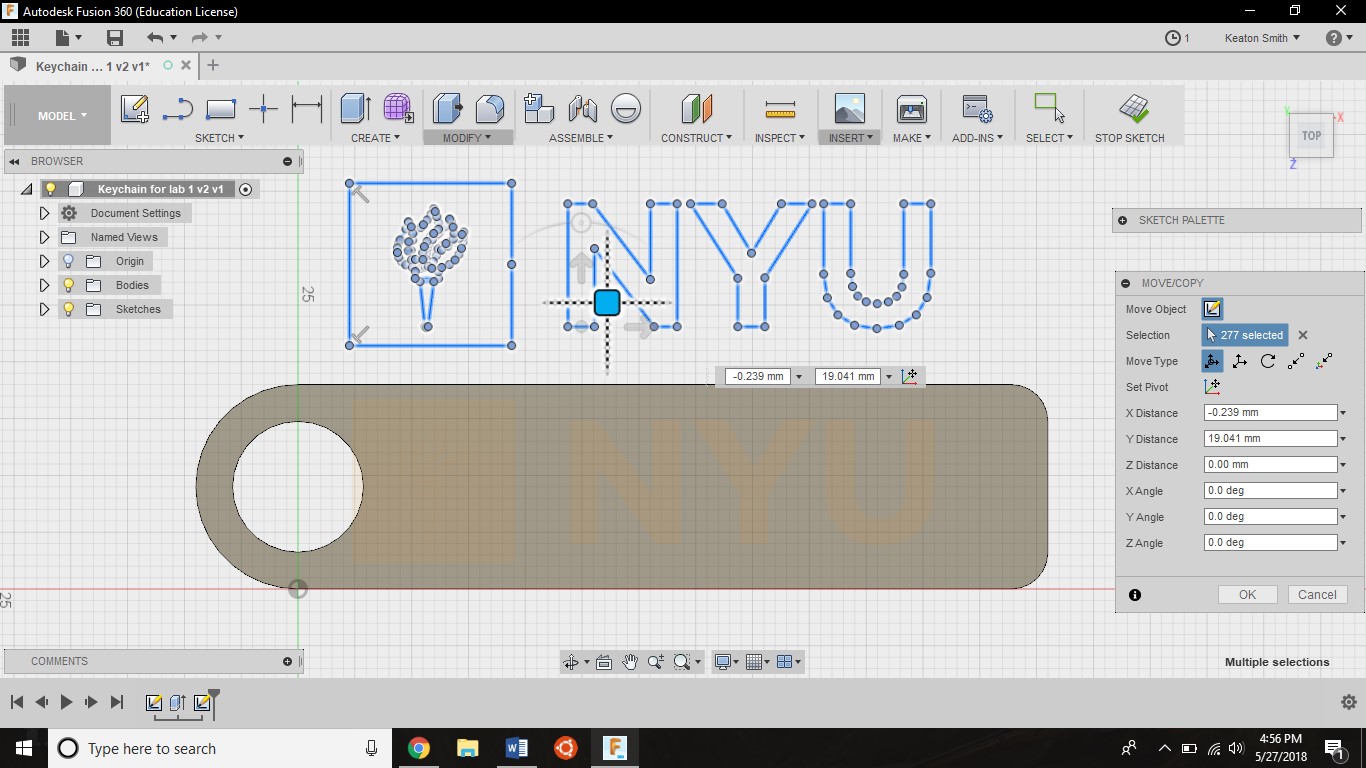Image resolution: width=1366 pixels, height=768 pixels.
Task: Expand the Document Settings node
Action: pos(44,213)
